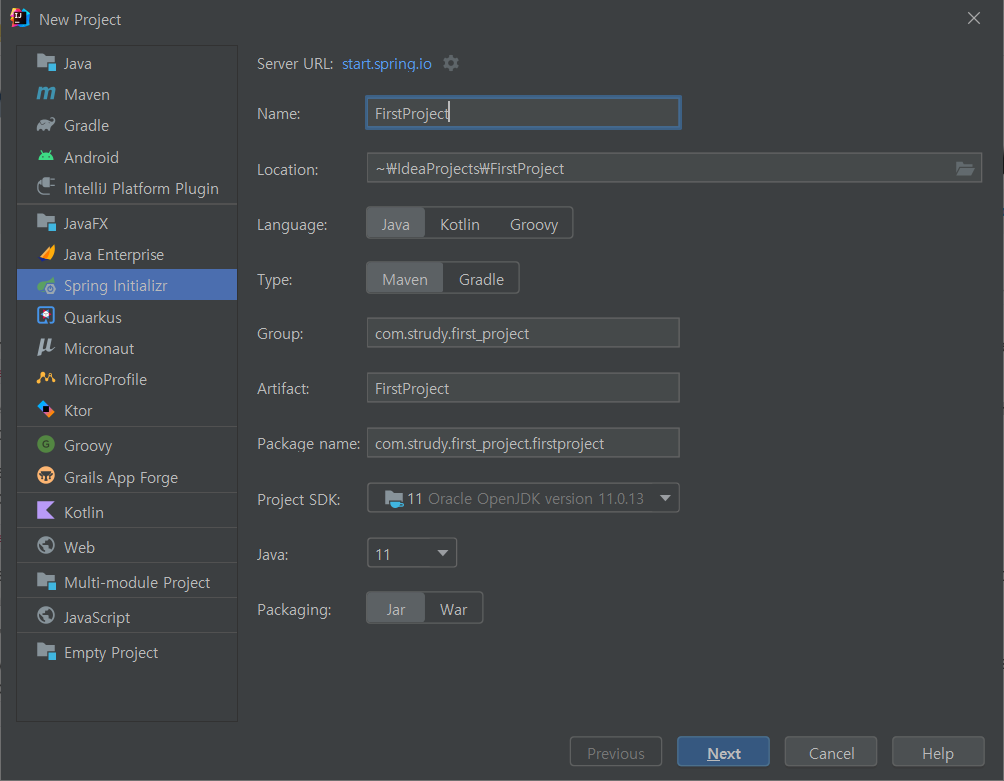Select Grails App Forge in the list
The width and height of the screenshot is (1004, 781).
click(127, 477)
